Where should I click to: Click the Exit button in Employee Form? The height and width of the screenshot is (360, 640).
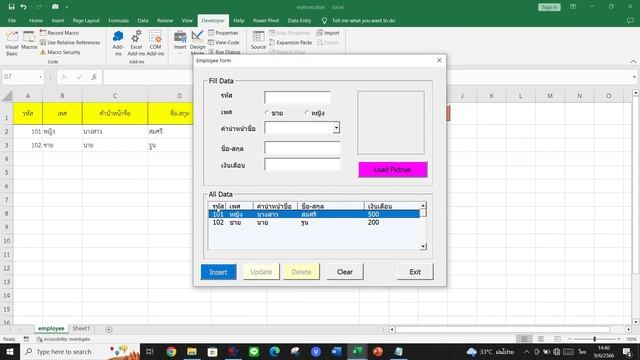click(415, 272)
